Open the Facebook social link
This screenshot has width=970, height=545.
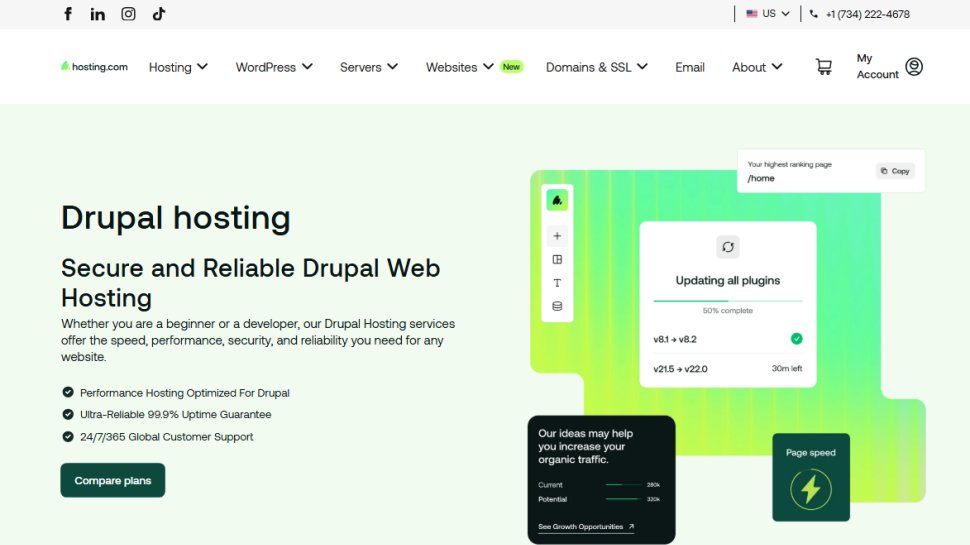tap(68, 14)
